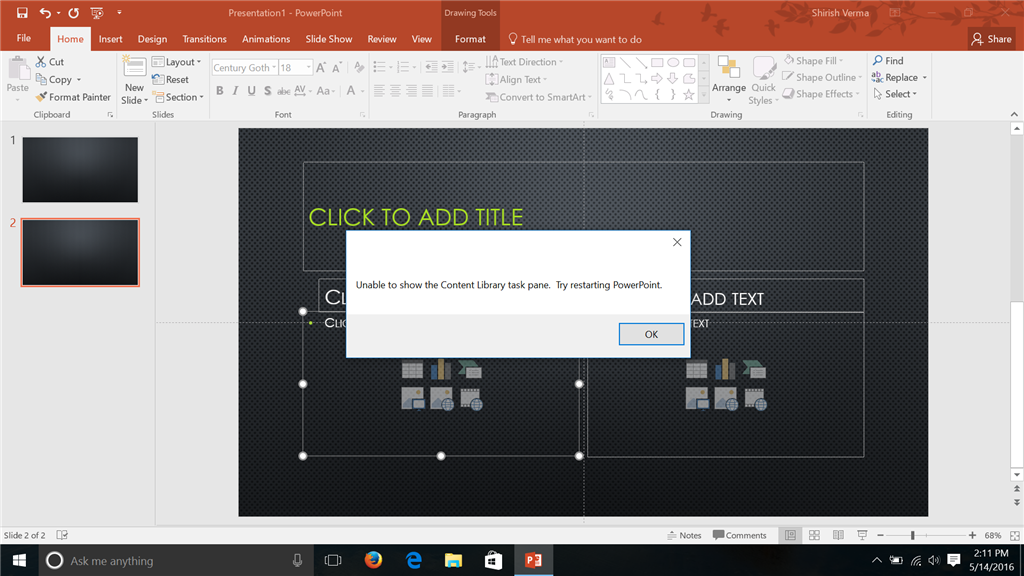Clear all formatting icon

pos(359,67)
